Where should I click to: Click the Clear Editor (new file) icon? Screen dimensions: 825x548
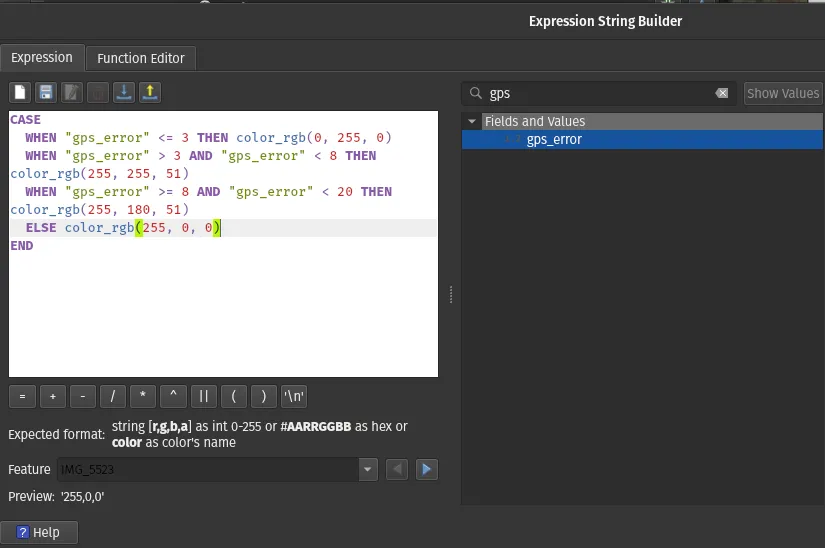coord(20,93)
